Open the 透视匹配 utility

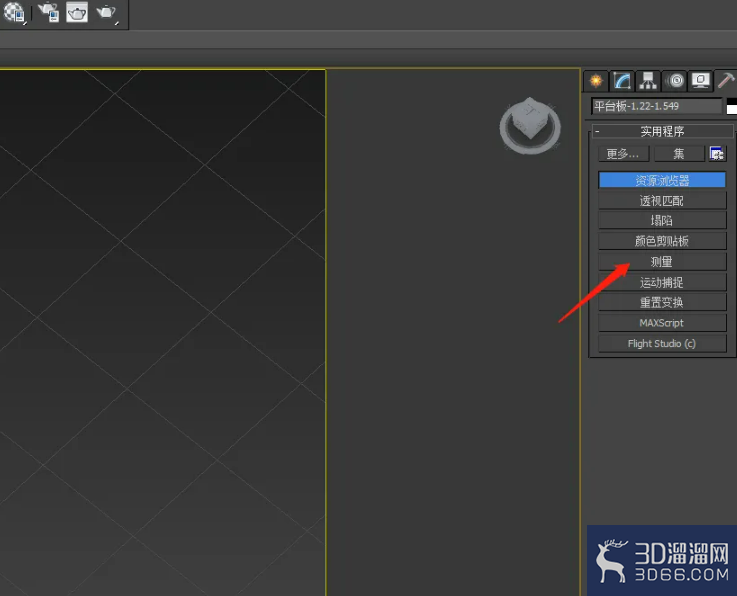point(662,201)
